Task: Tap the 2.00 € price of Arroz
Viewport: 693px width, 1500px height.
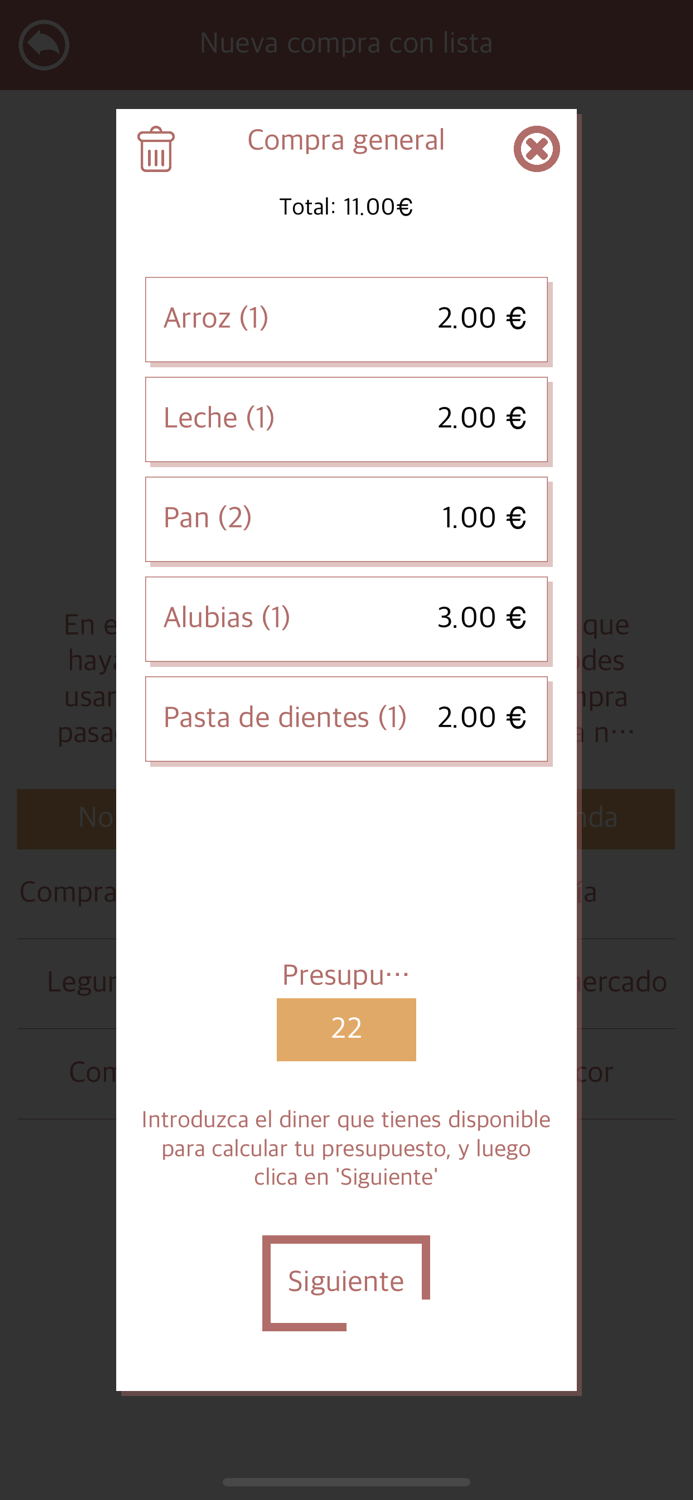Action: click(482, 317)
